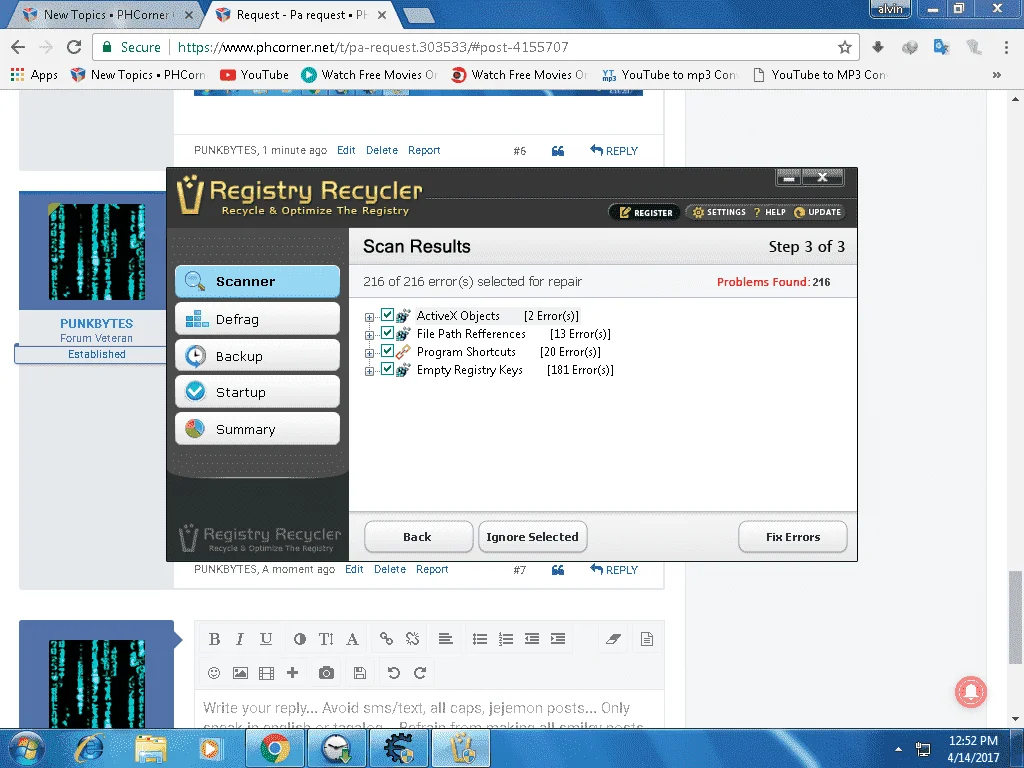Image resolution: width=1024 pixels, height=768 pixels.
Task: Click the Back button
Action: [418, 537]
